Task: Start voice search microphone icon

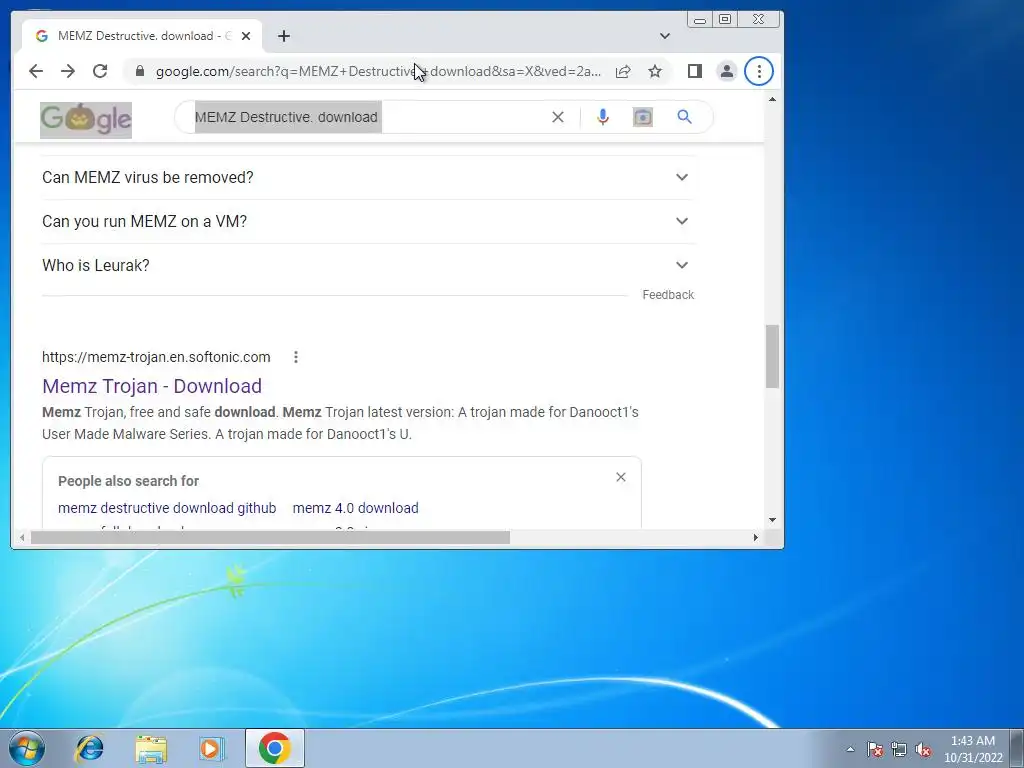Action: coord(603,117)
